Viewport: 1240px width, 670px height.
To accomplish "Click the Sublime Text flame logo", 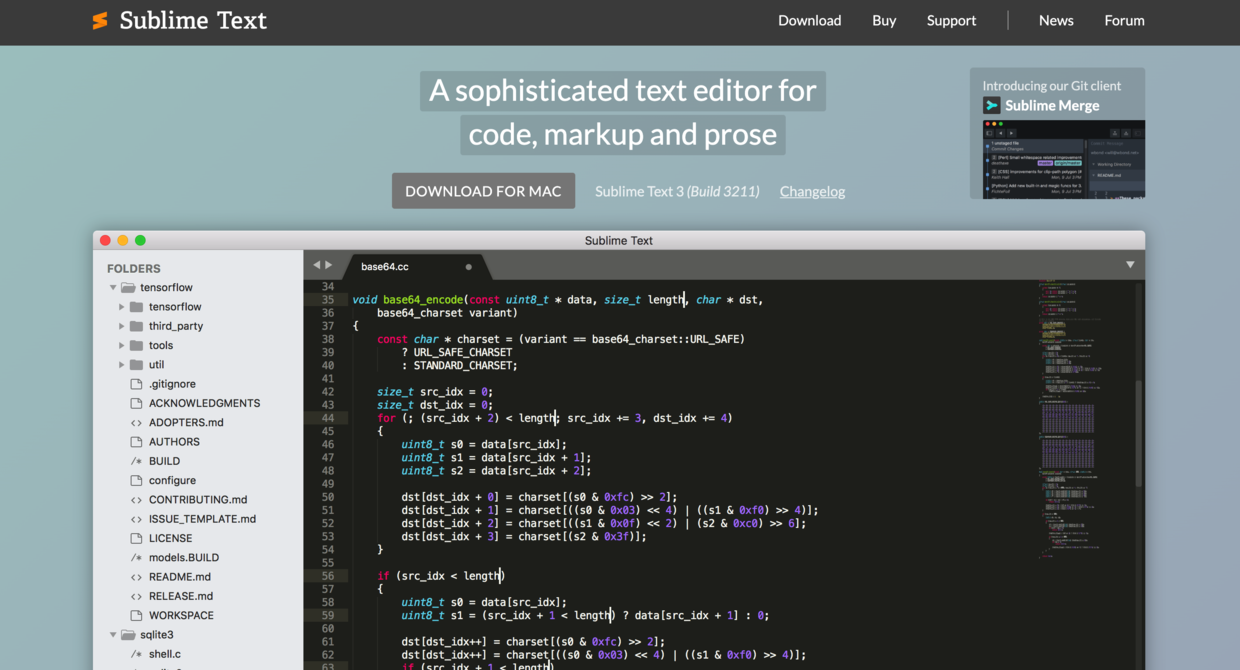I will (98, 20).
